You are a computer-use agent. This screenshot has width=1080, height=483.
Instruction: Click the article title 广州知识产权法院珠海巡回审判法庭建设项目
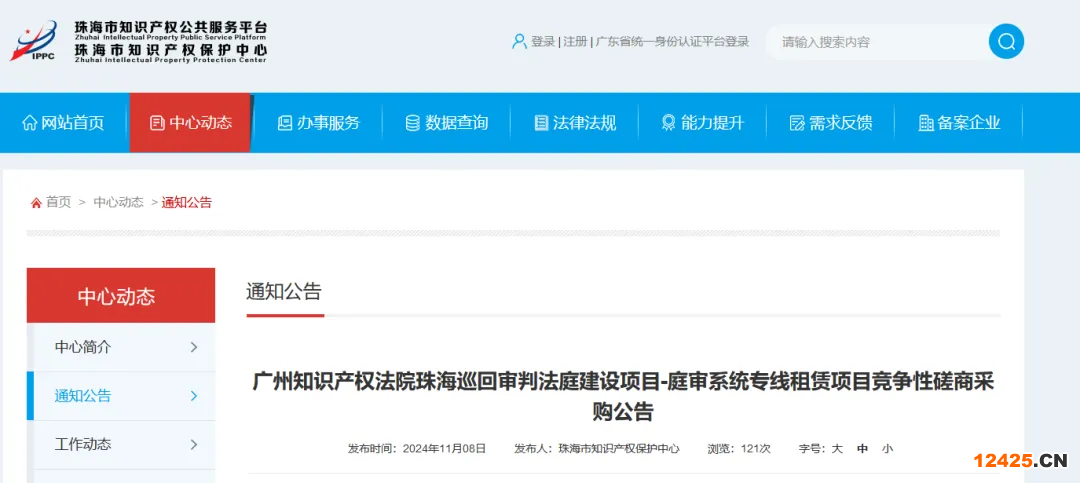(623, 396)
